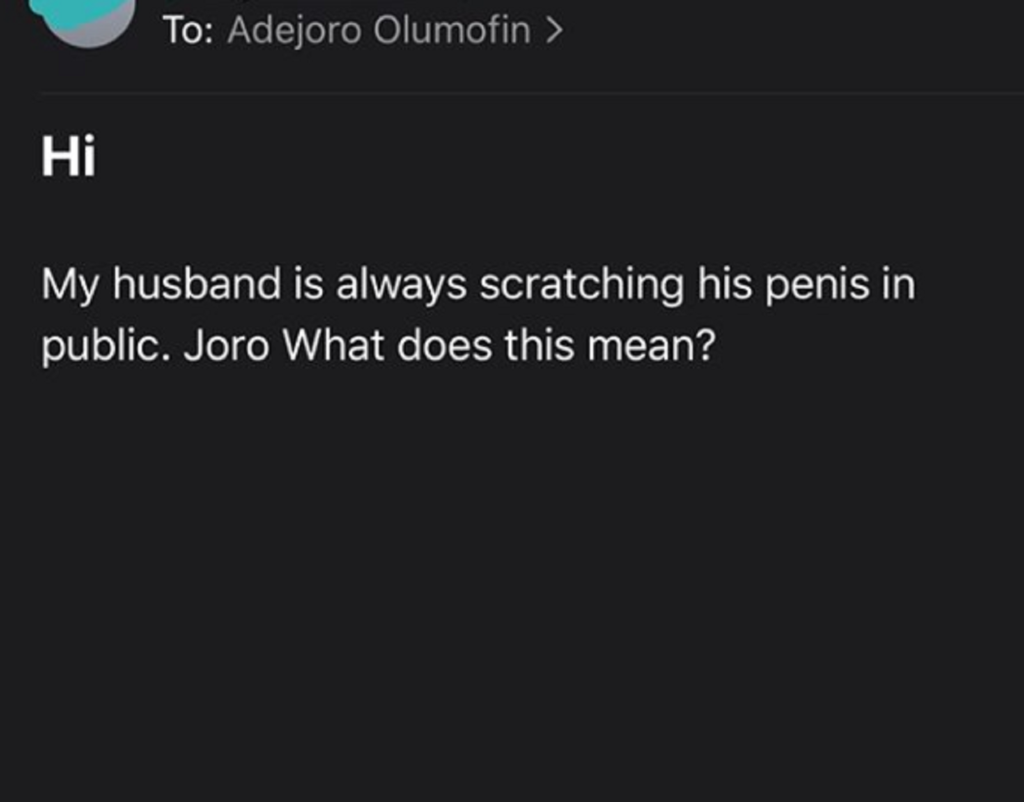
Task: Select the Olumofin surname in recipient field
Action: pos(451,31)
